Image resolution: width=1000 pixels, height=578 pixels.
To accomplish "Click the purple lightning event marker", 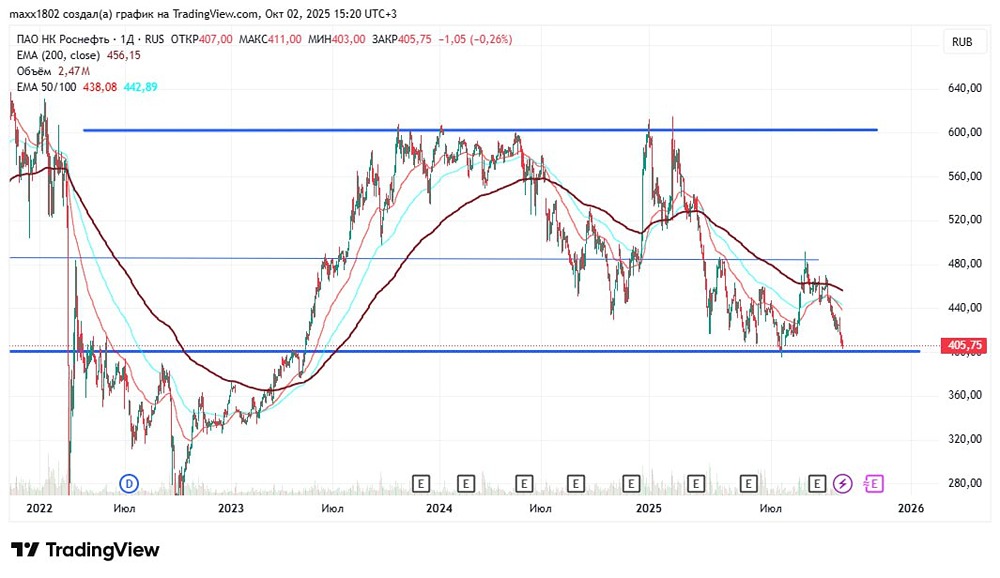I will [x=843, y=484].
